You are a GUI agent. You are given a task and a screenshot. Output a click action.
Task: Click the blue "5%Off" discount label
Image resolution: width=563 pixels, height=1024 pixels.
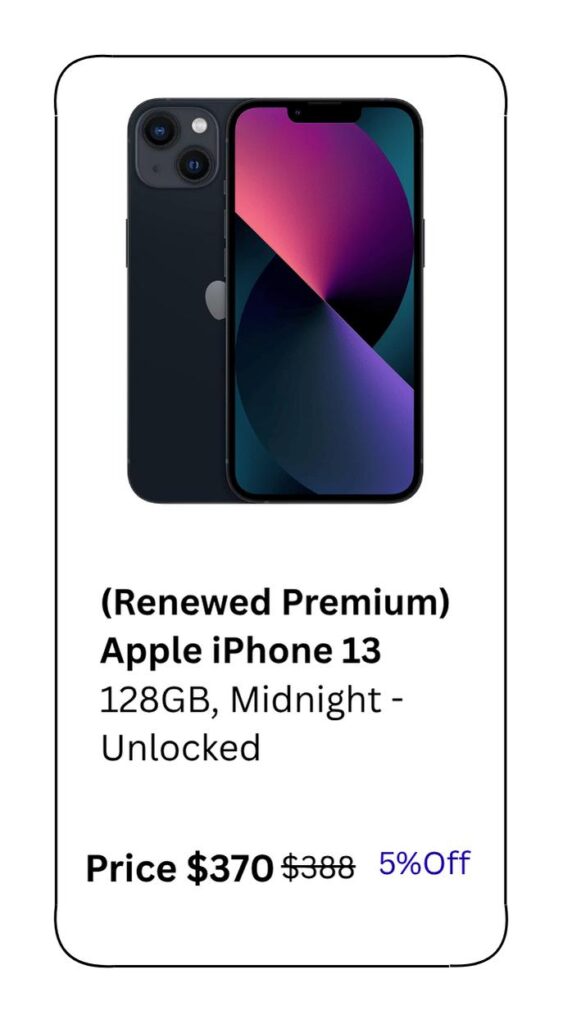click(424, 864)
